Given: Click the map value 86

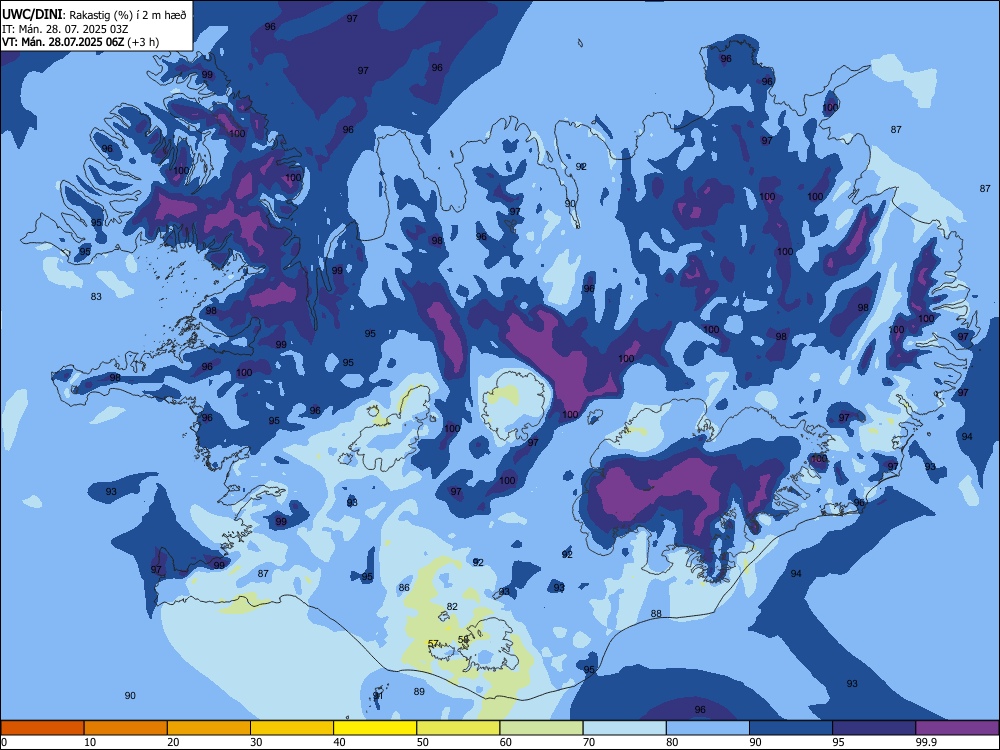Looking at the screenshot, I should coord(404,587).
